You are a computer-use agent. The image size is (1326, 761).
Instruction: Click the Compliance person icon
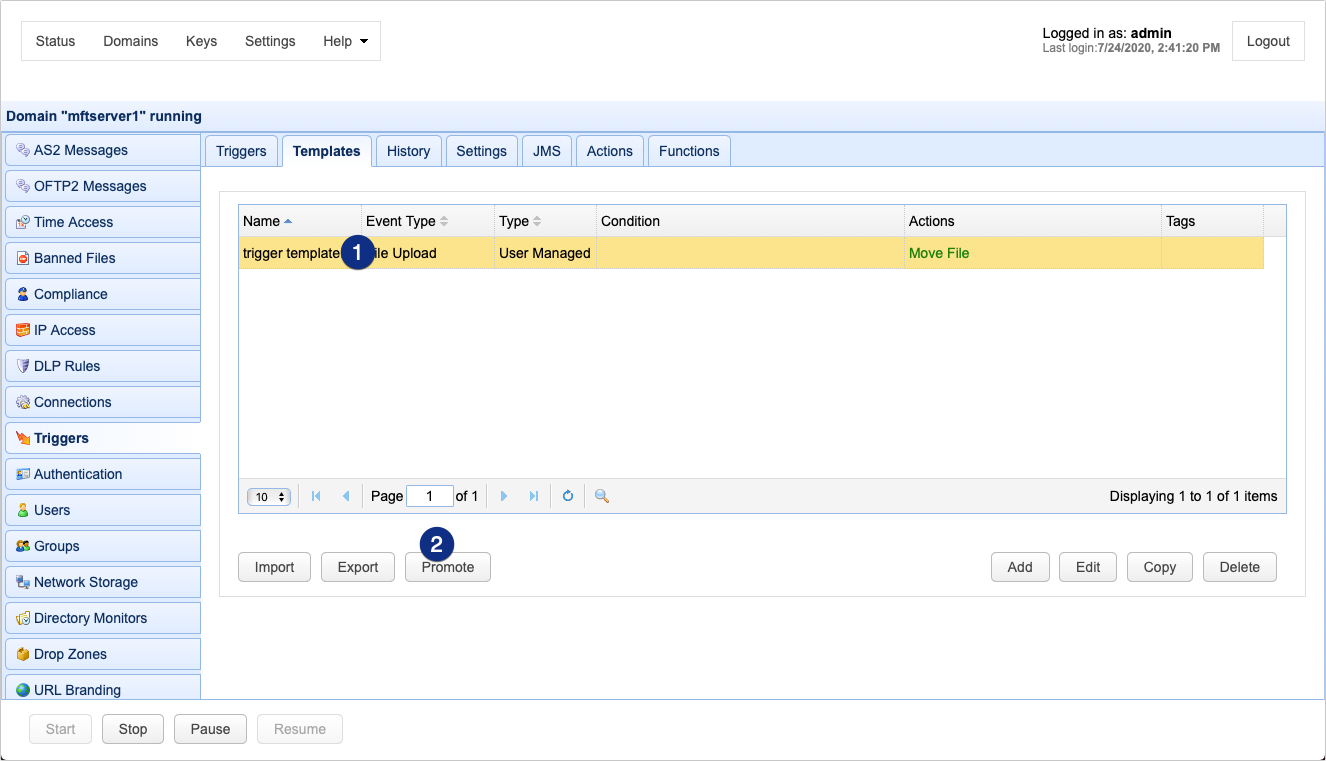[23, 294]
